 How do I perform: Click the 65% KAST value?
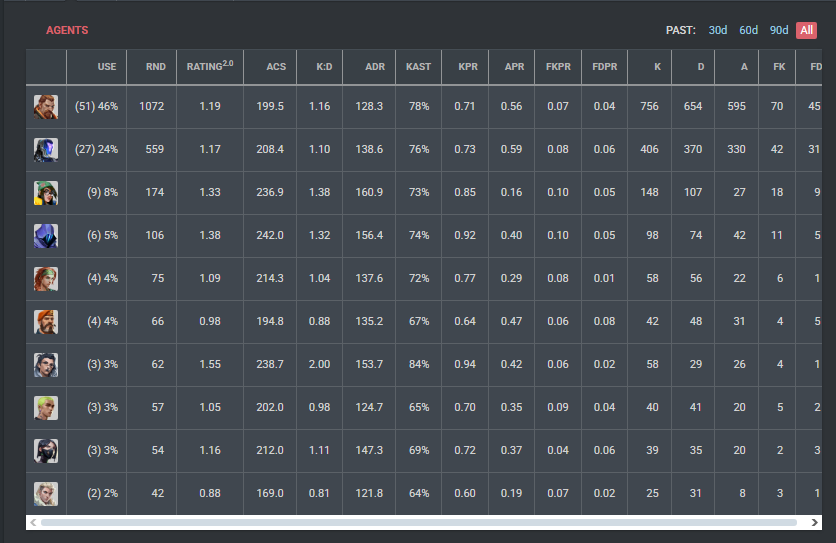point(419,408)
